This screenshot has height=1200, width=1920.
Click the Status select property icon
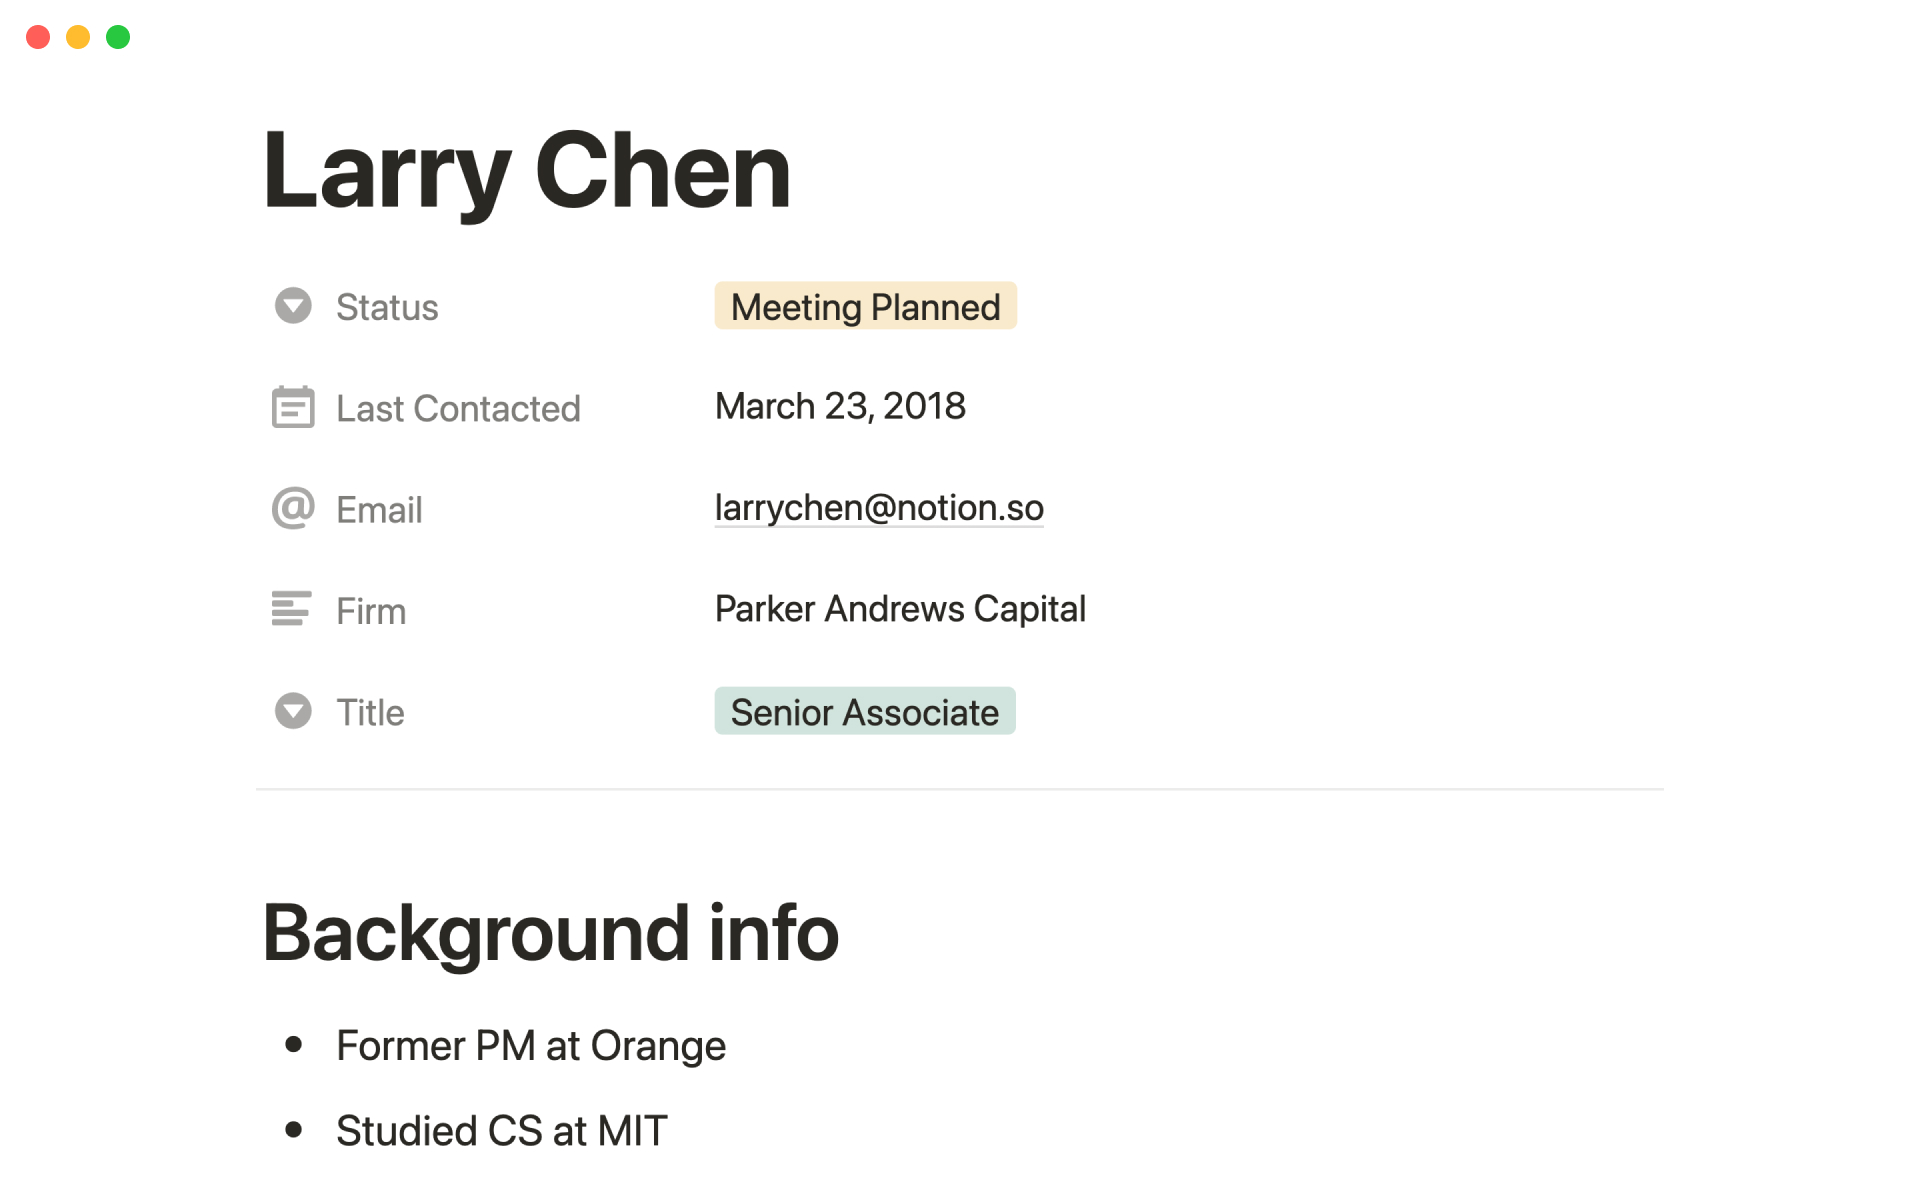coord(293,306)
